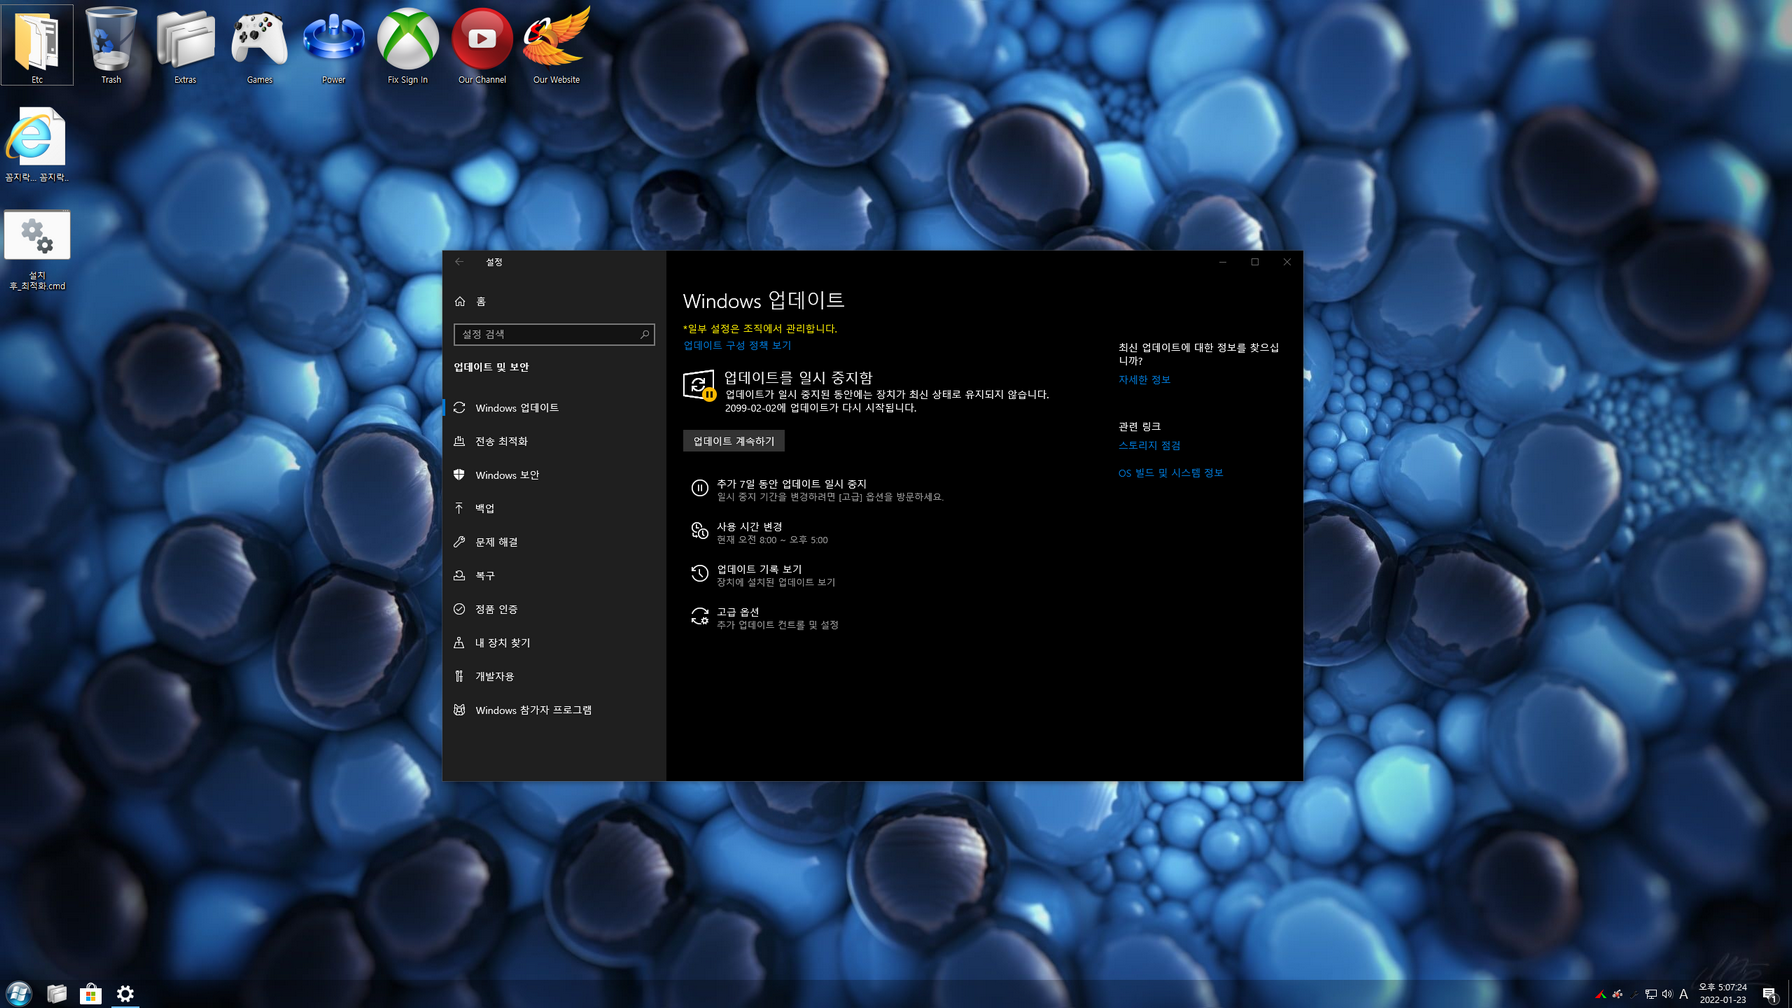Open 고급 옵션 settings
The height and width of the screenshot is (1008, 1792).
(x=765, y=618)
